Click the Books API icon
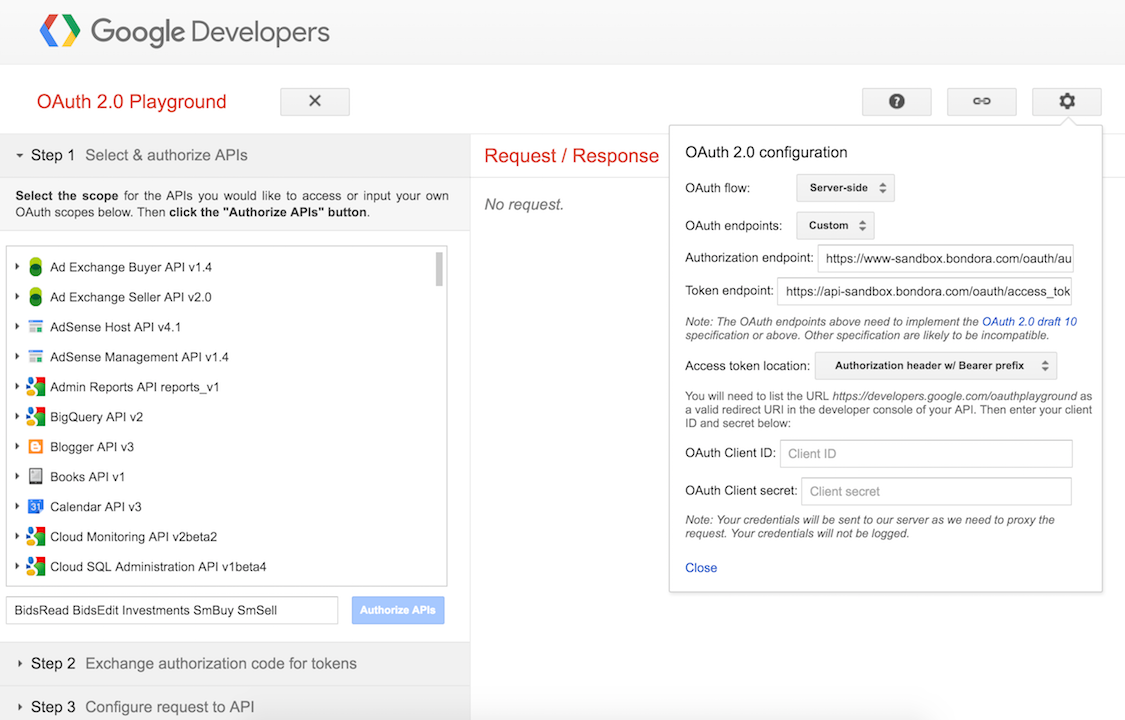 point(35,476)
